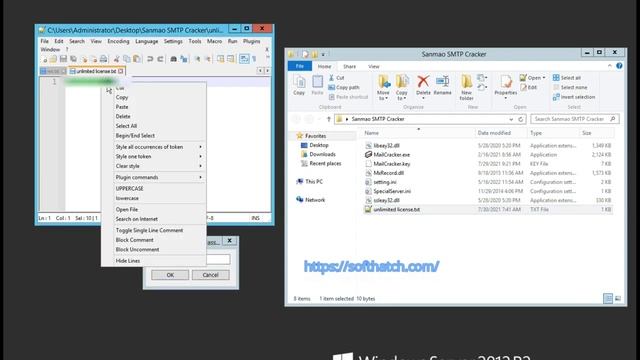640x360 pixels.
Task: Click Edit in Explorer ribbon Open group
Action: click(x=529, y=87)
